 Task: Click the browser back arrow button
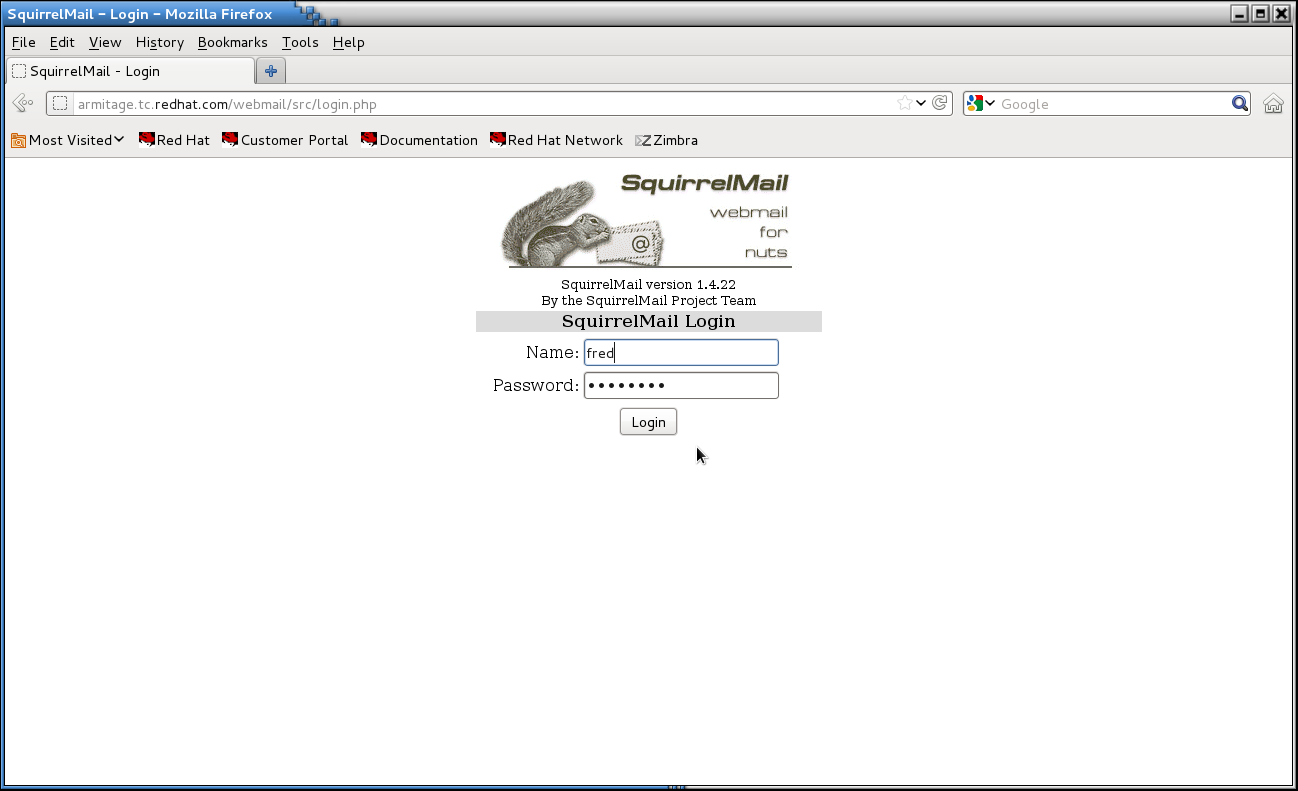[22, 103]
